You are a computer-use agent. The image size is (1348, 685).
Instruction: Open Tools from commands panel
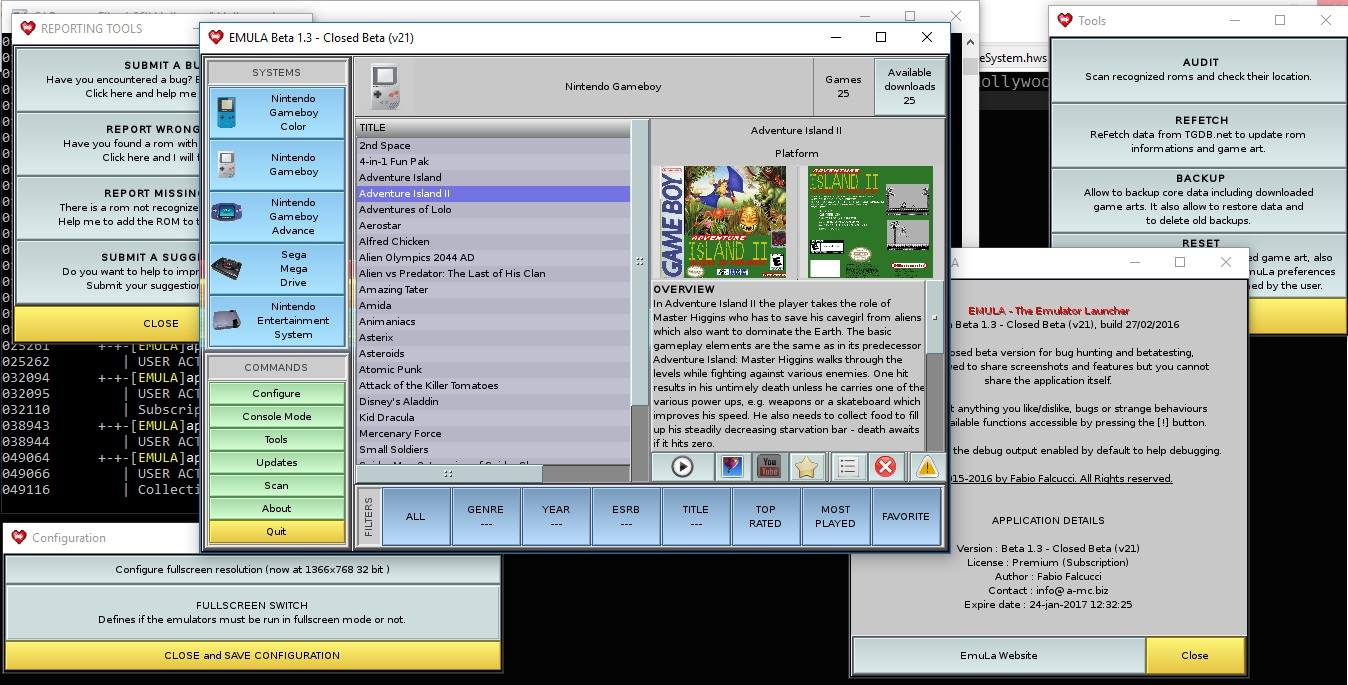[x=277, y=439]
